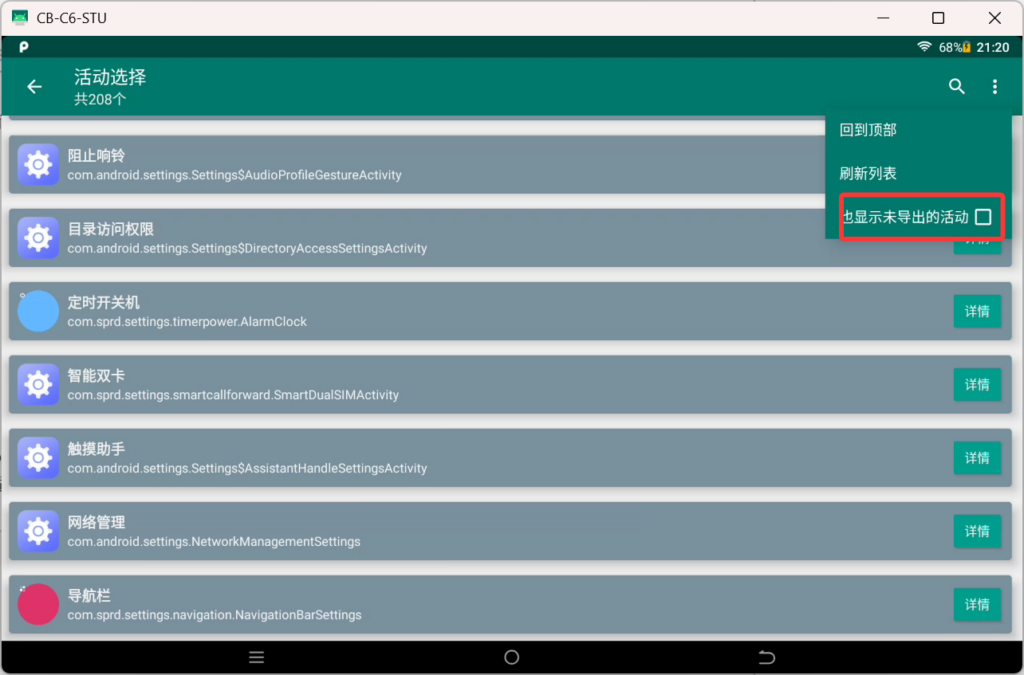Click the red circle icon for 导航栏
Image resolution: width=1024 pixels, height=675 pixels.
point(38,604)
